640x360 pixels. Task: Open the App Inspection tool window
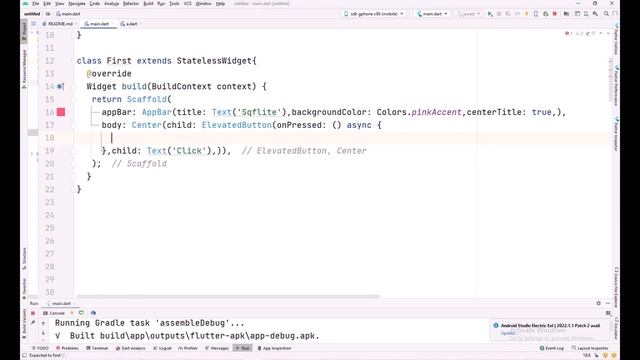(274, 348)
